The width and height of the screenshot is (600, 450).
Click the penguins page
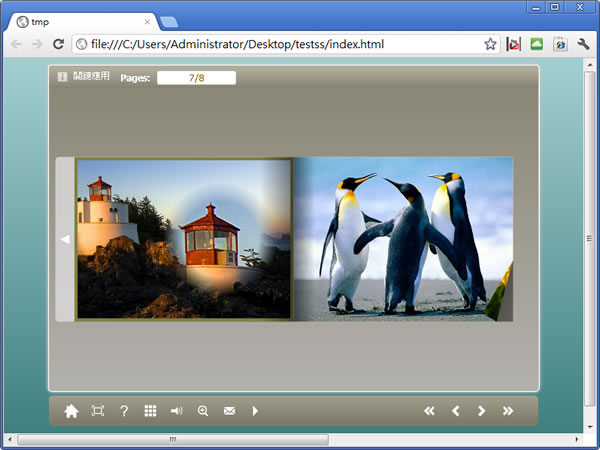coord(403,239)
